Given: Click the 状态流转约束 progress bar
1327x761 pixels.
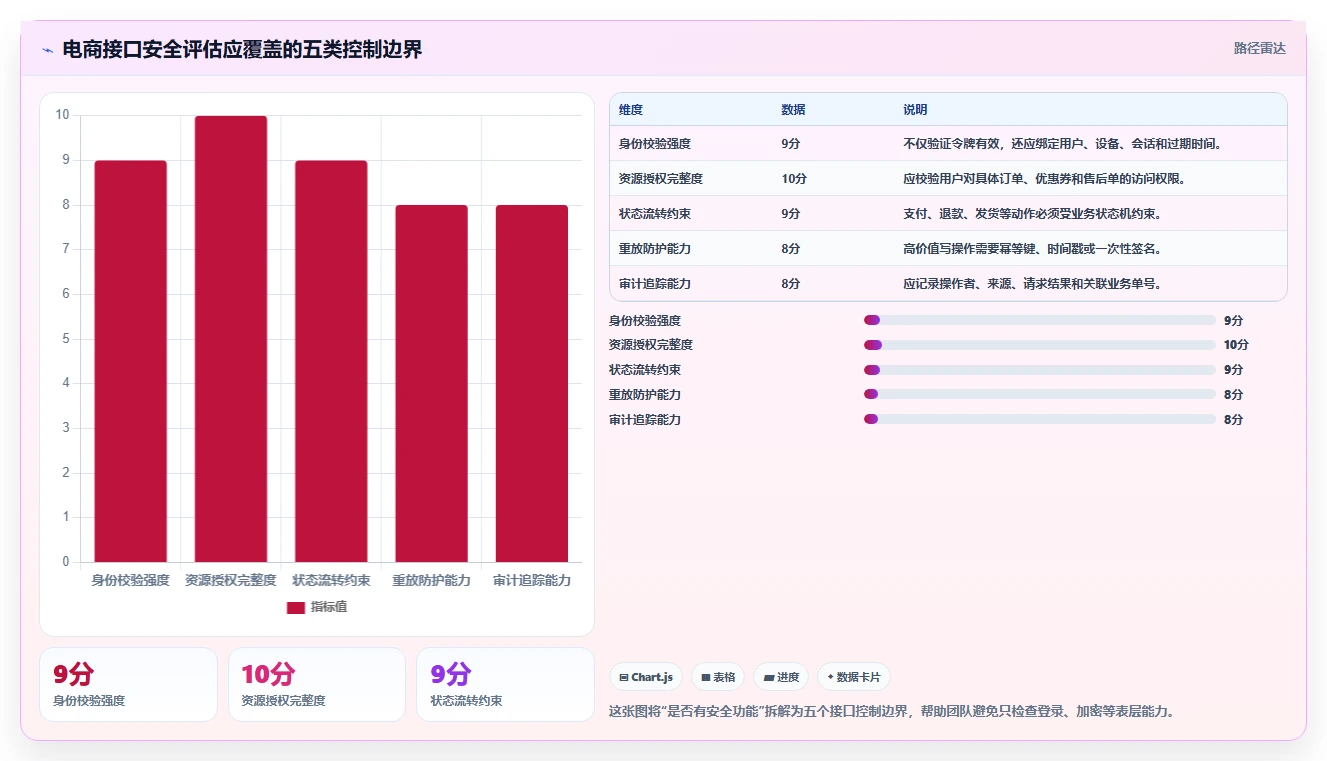Looking at the screenshot, I should (x=1040, y=370).
